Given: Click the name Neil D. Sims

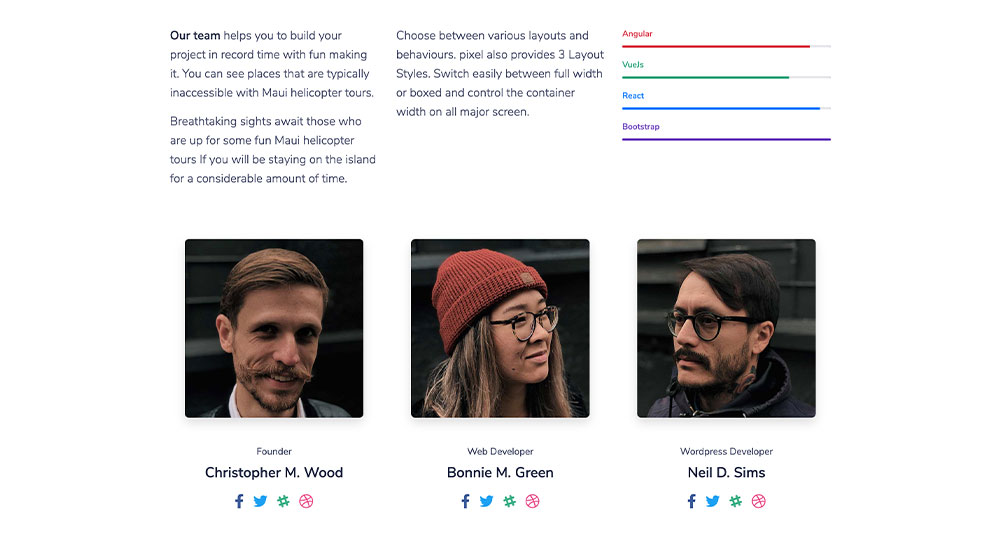Looking at the screenshot, I should pyautogui.click(x=726, y=473).
